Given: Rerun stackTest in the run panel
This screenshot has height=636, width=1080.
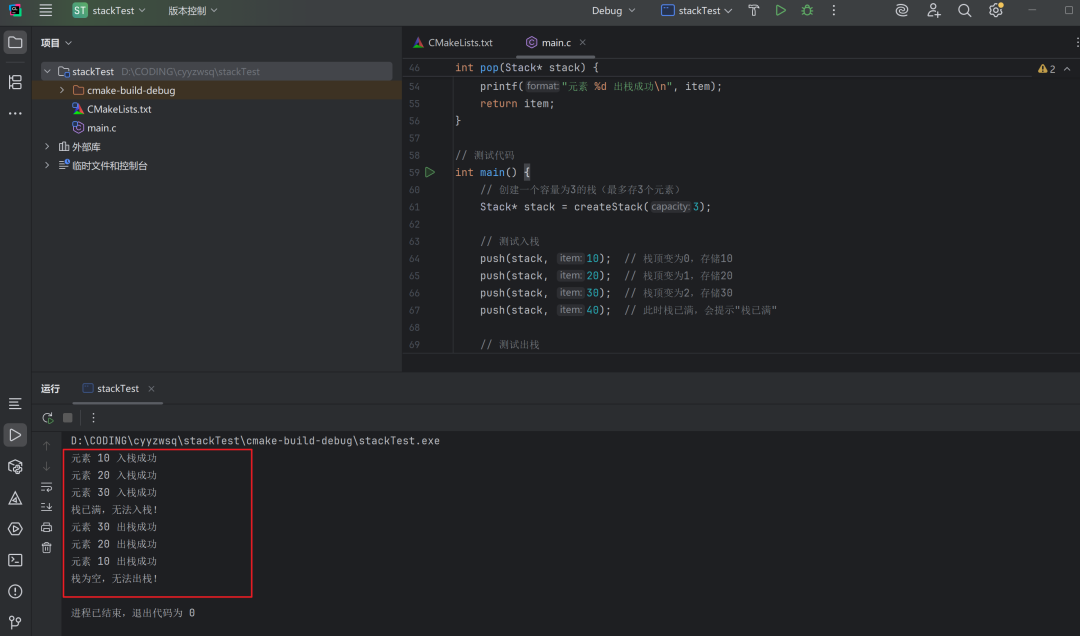Looking at the screenshot, I should [x=48, y=418].
